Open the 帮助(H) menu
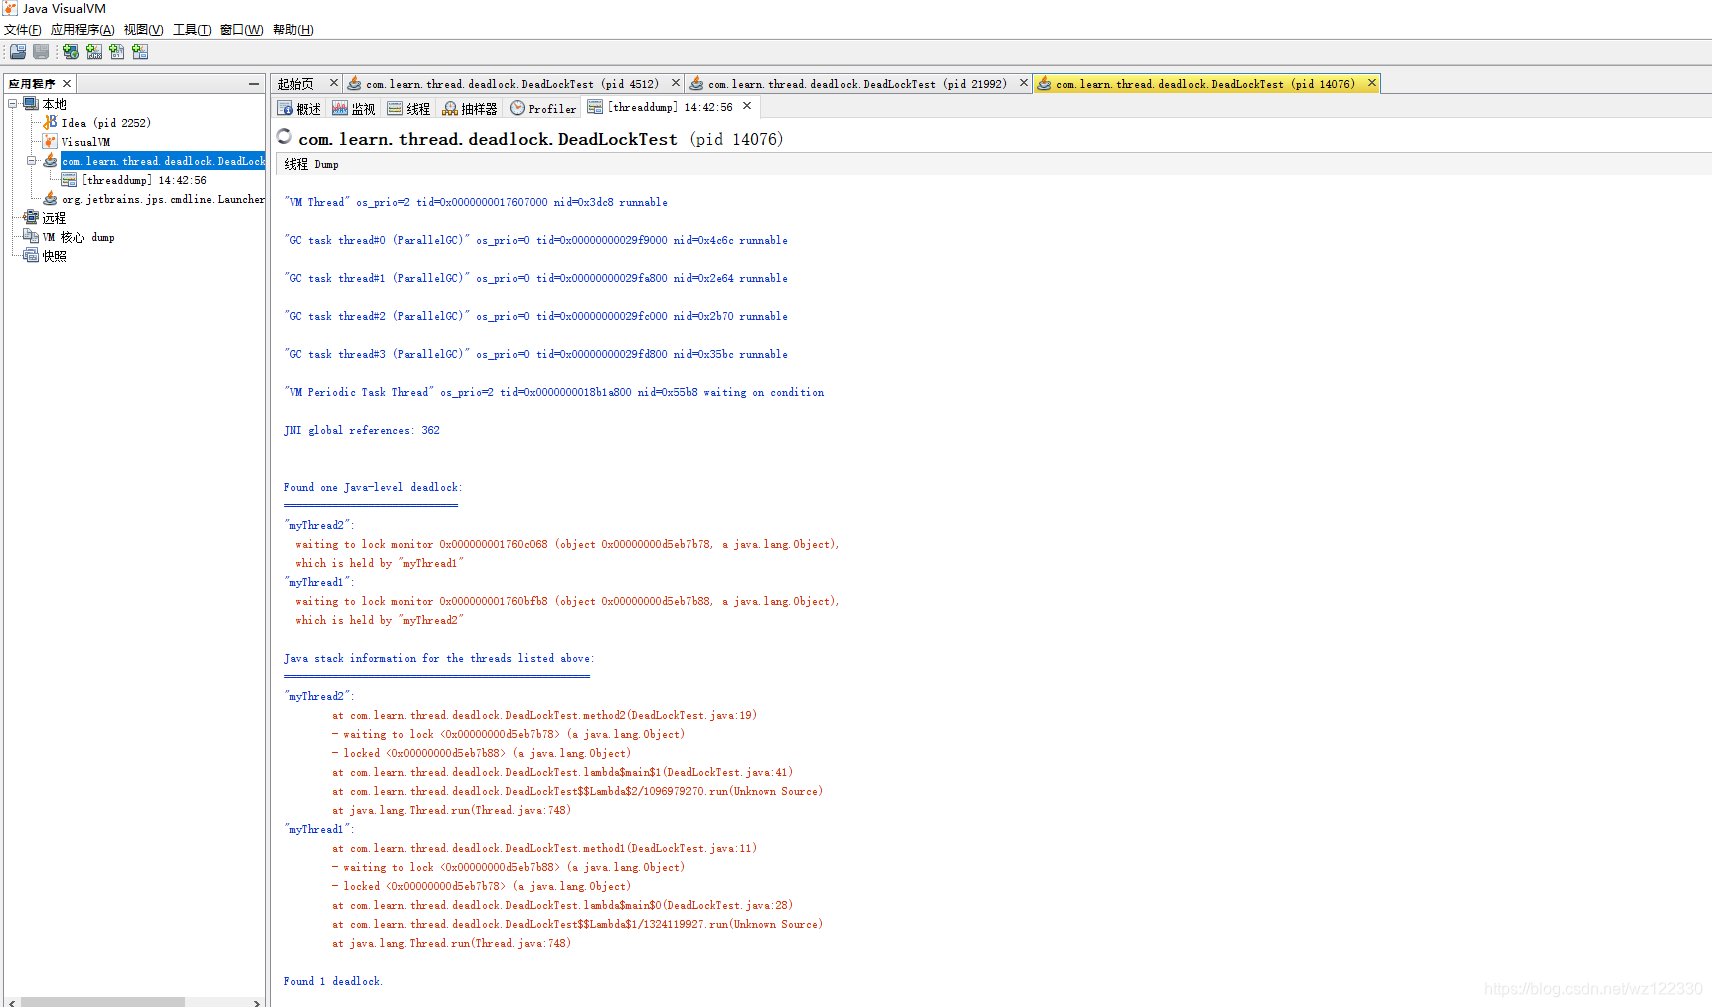The width and height of the screenshot is (1712, 1007). coord(293,30)
